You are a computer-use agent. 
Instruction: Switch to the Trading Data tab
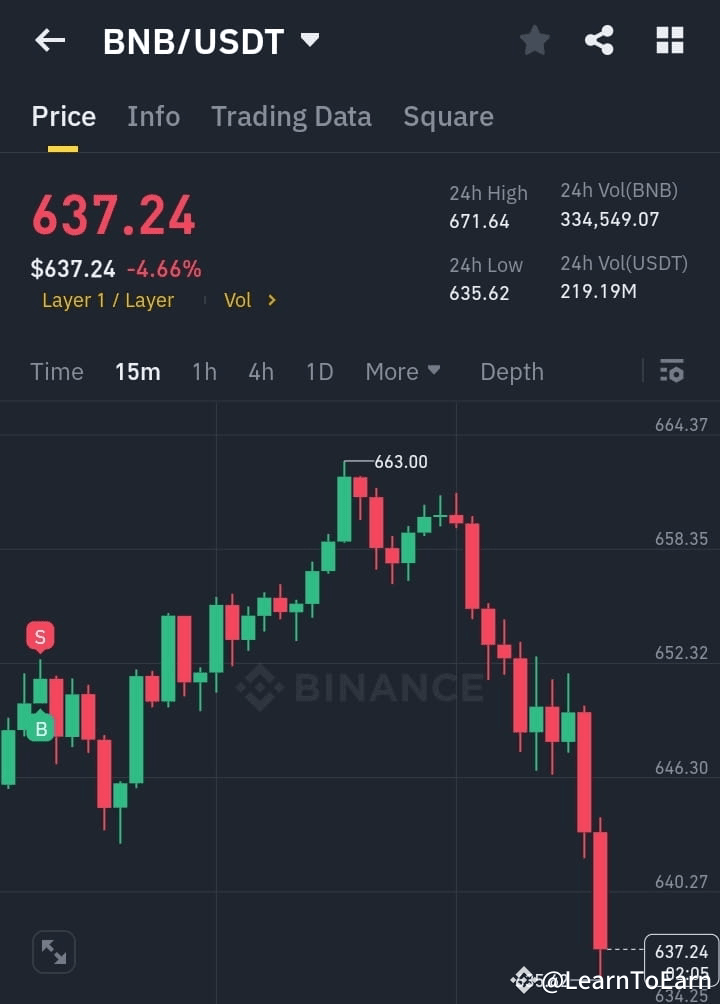pyautogui.click(x=291, y=116)
